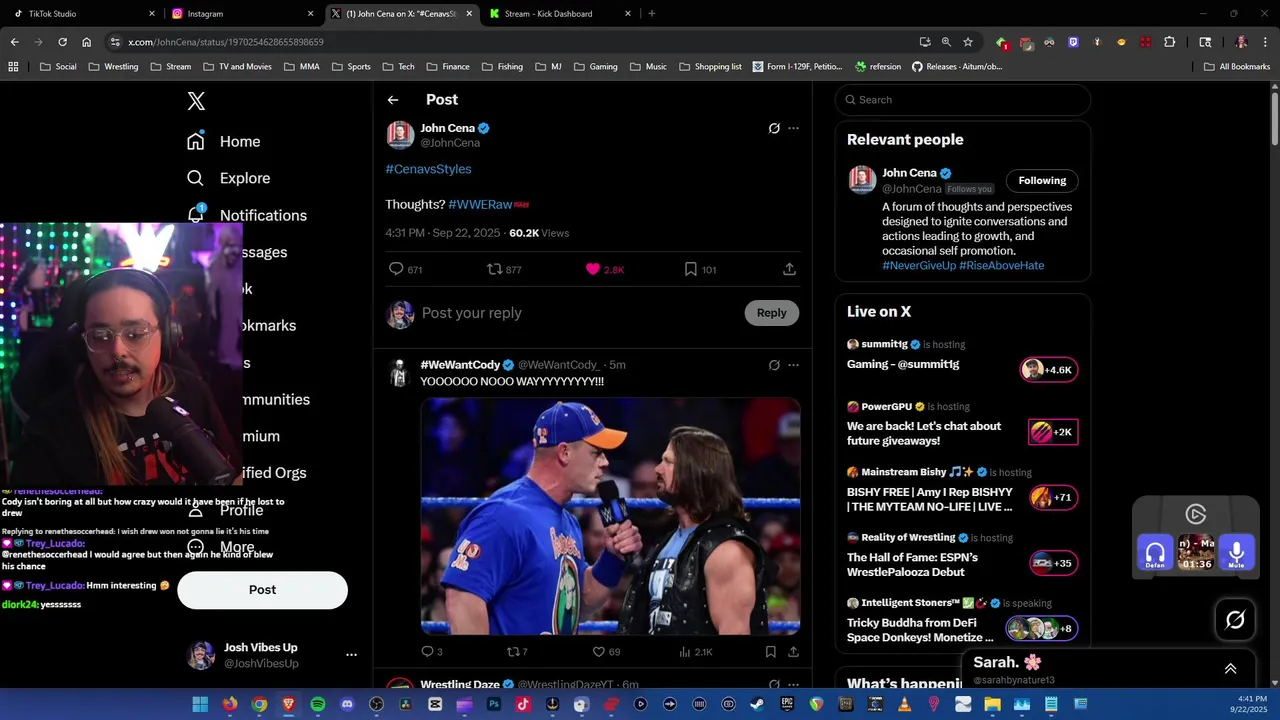Open Tricky Buddha live space listing

click(x=962, y=623)
